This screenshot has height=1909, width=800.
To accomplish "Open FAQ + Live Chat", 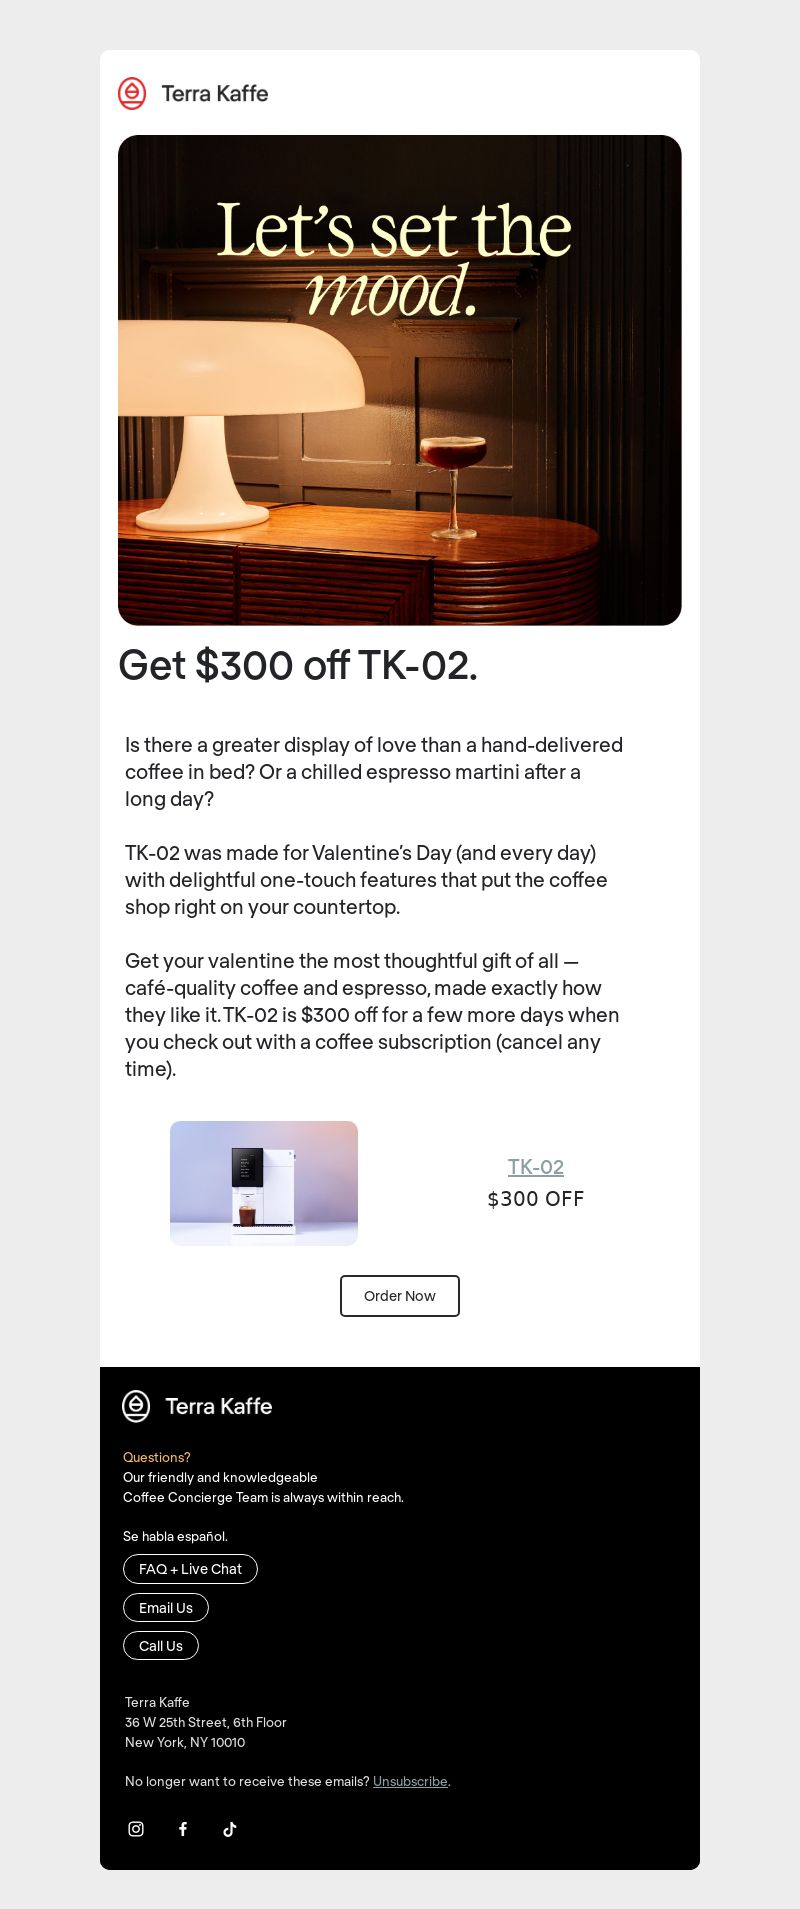I will (190, 1569).
